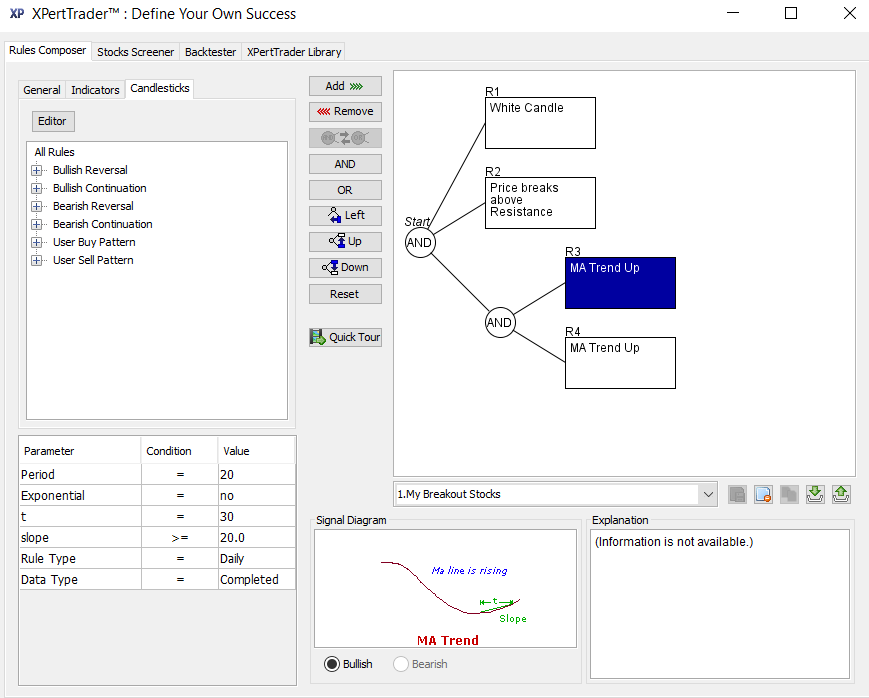Image resolution: width=869 pixels, height=698 pixels.
Task: Select Bearish Continuation in rules tree
Action: [x=103, y=225]
